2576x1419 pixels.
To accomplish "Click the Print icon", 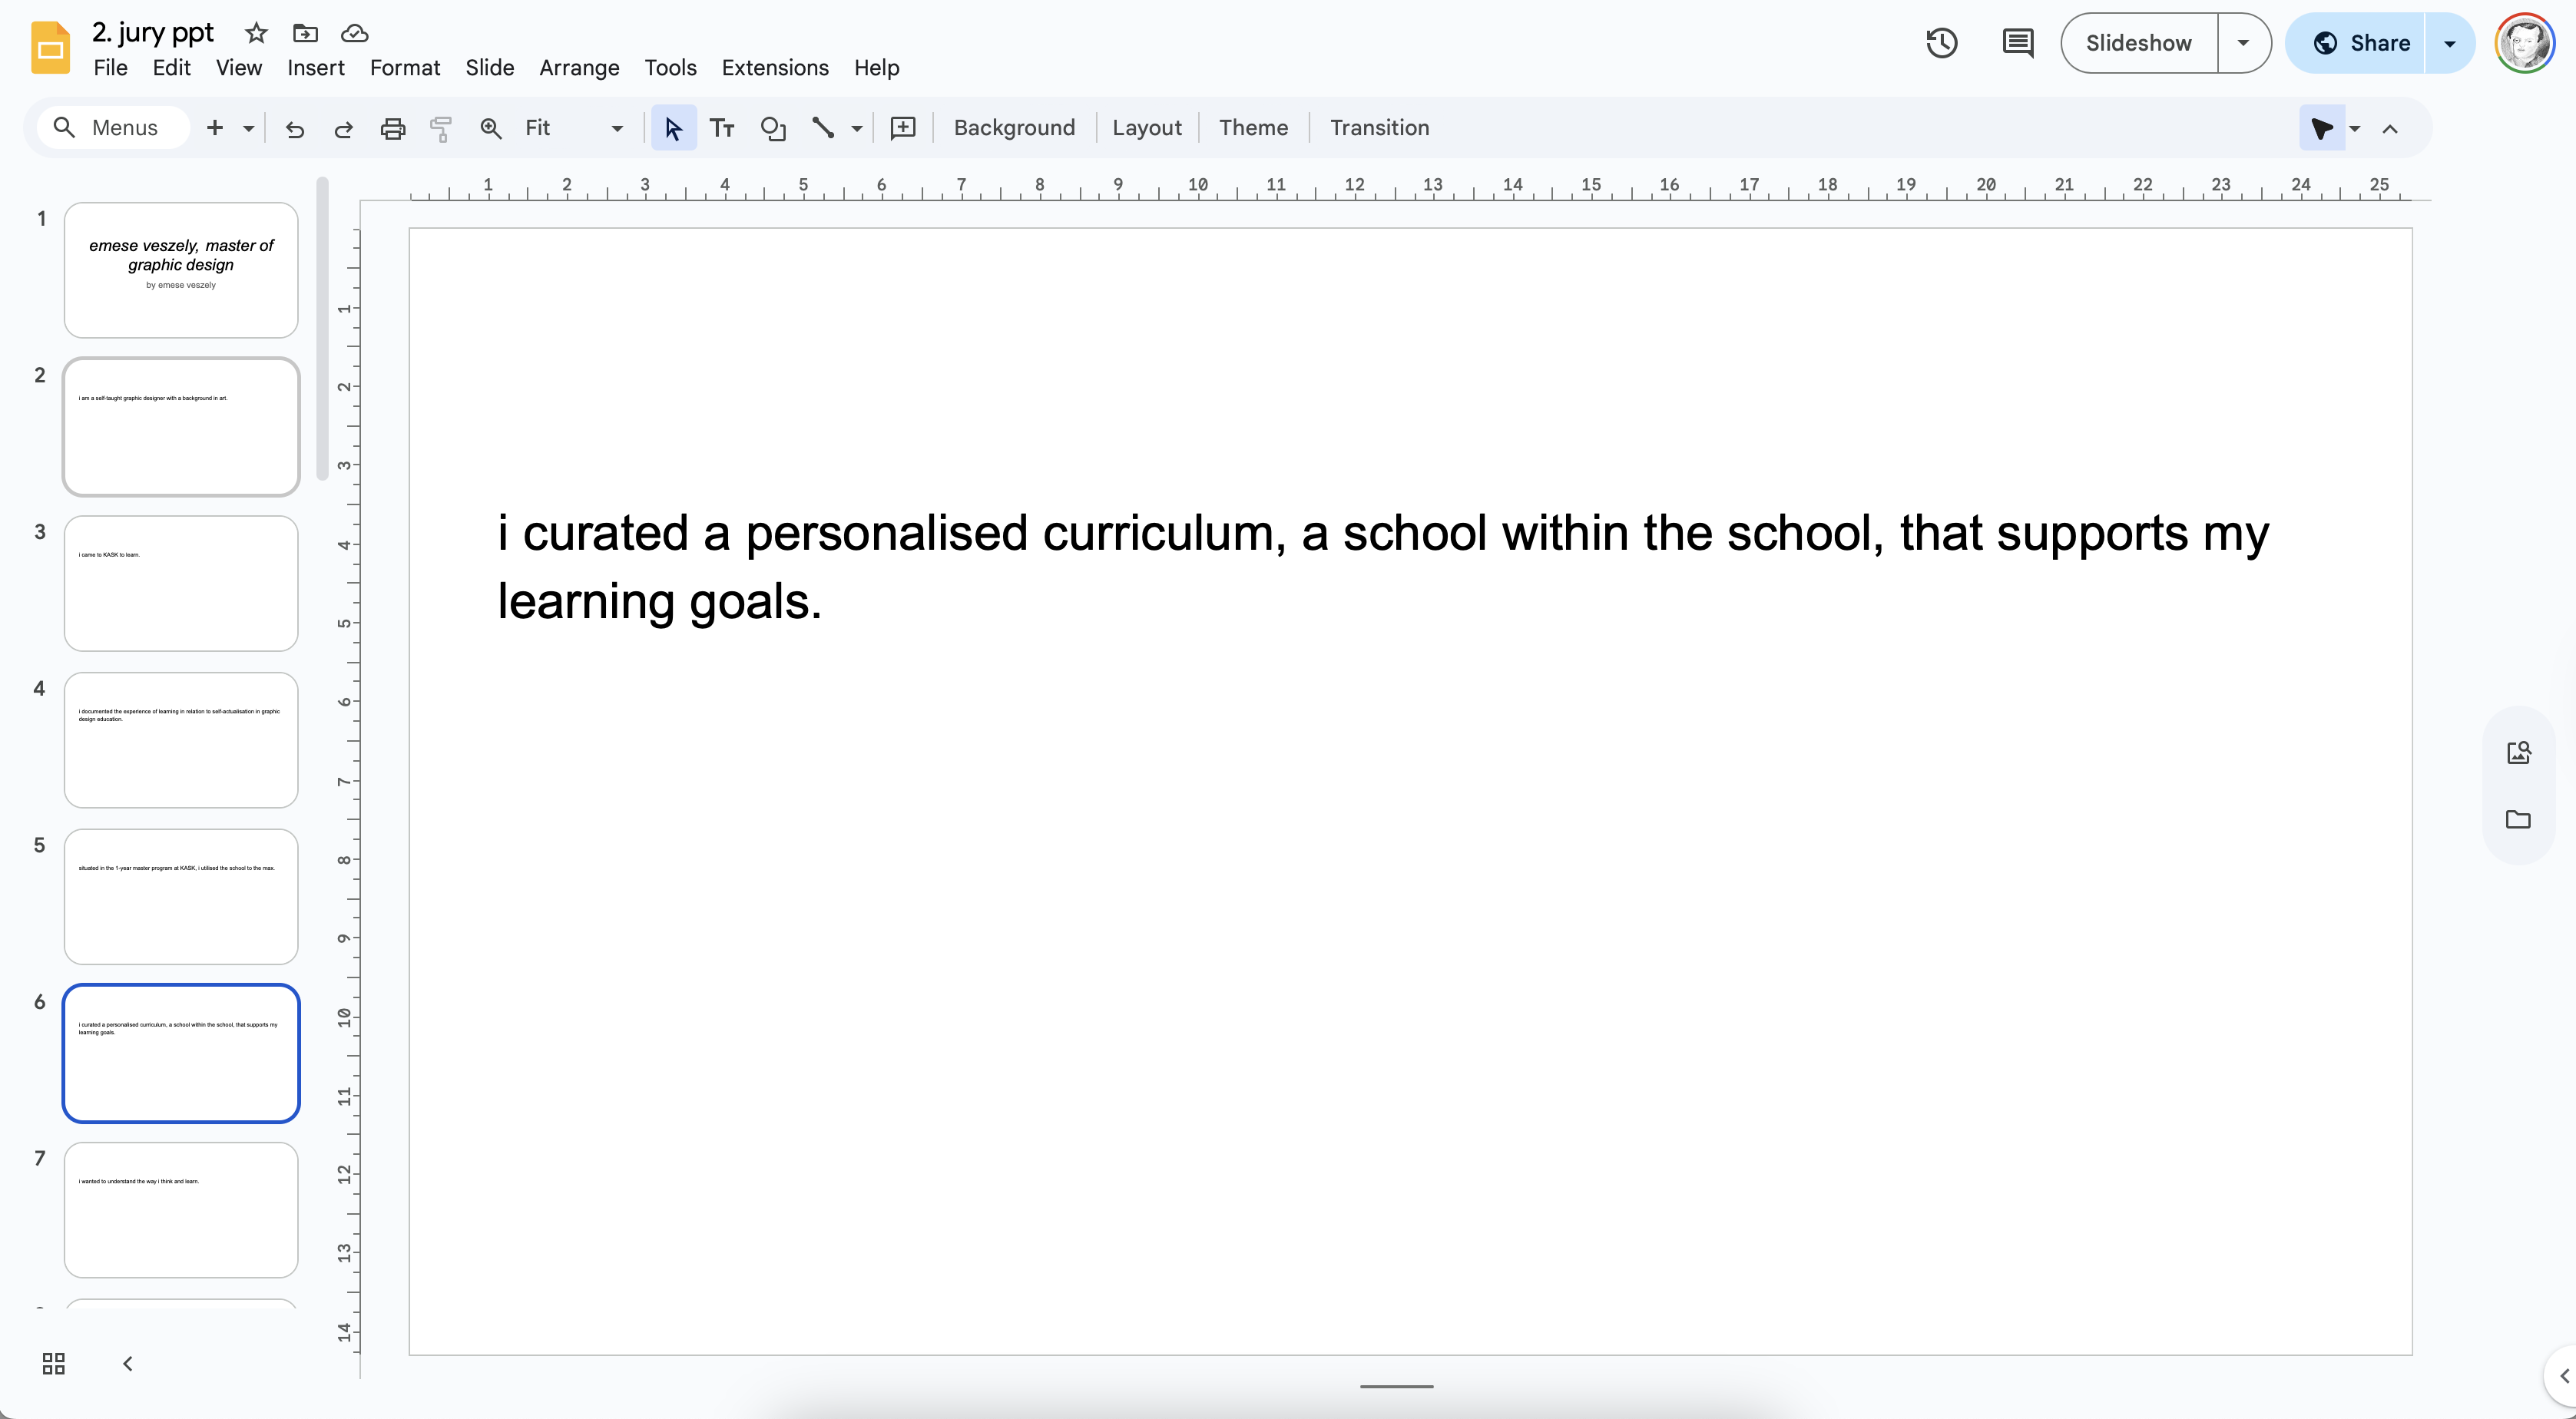I will (x=393, y=128).
